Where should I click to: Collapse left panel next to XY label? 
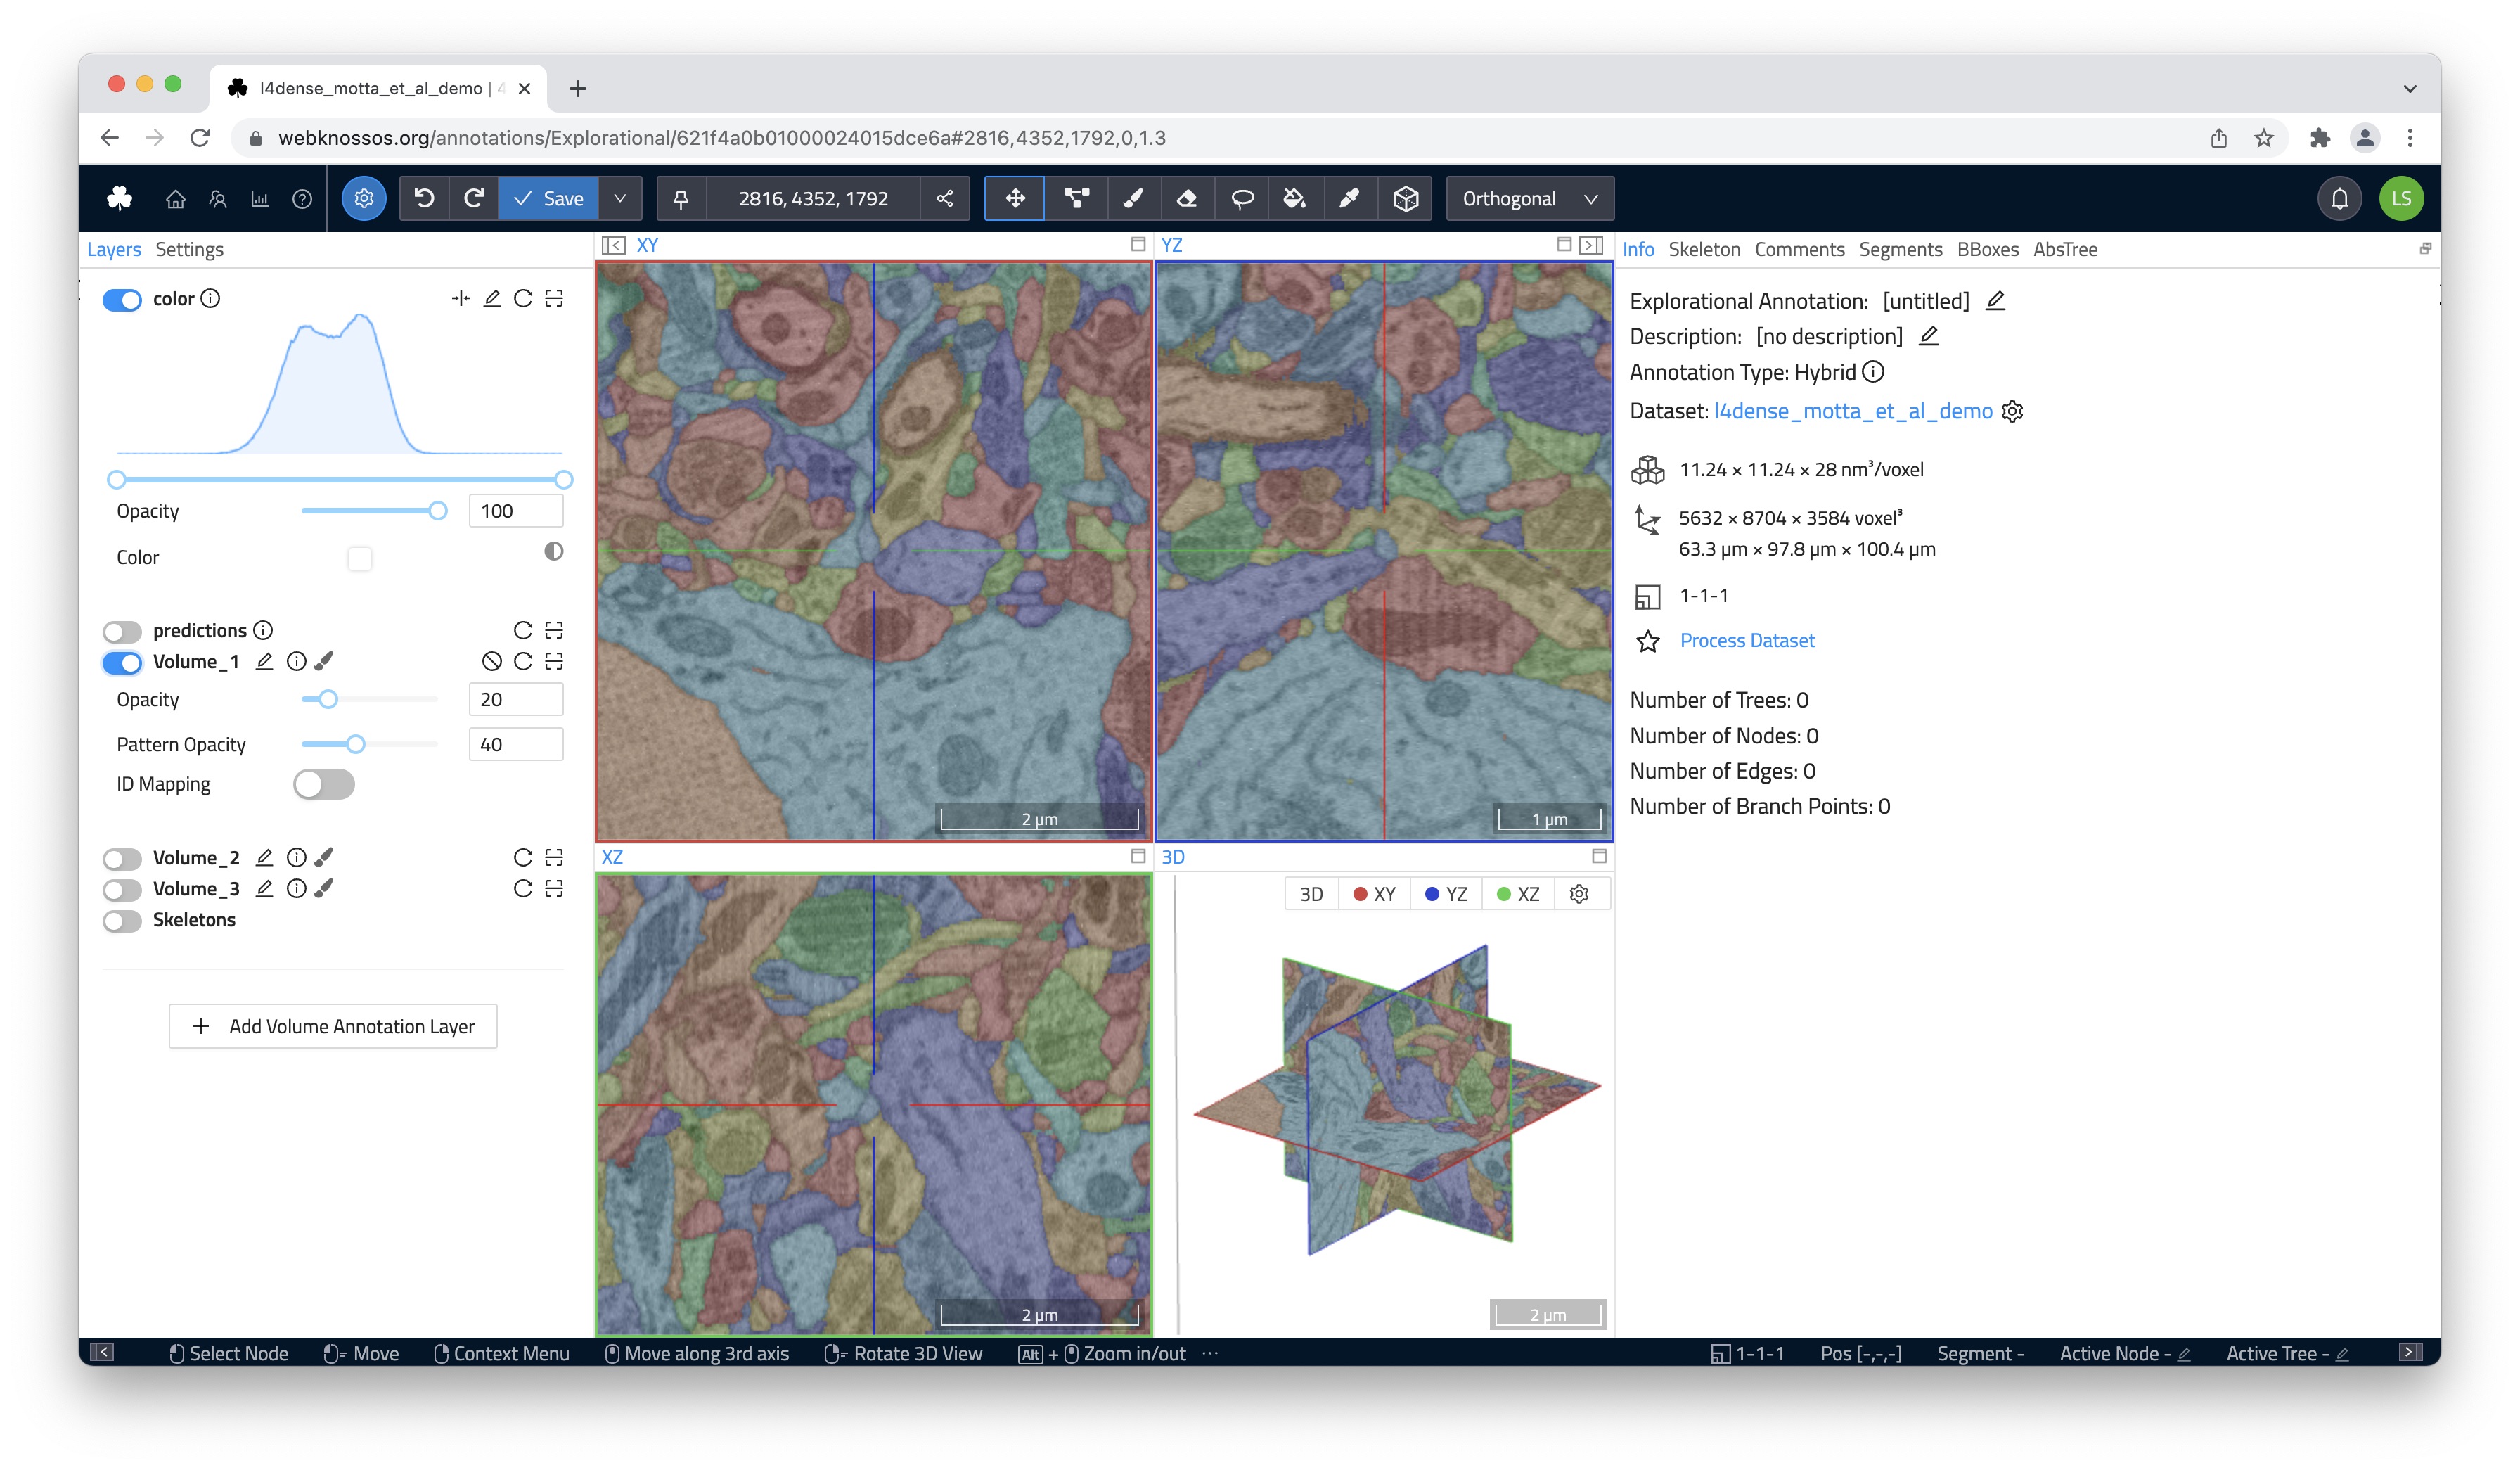pyautogui.click(x=614, y=245)
